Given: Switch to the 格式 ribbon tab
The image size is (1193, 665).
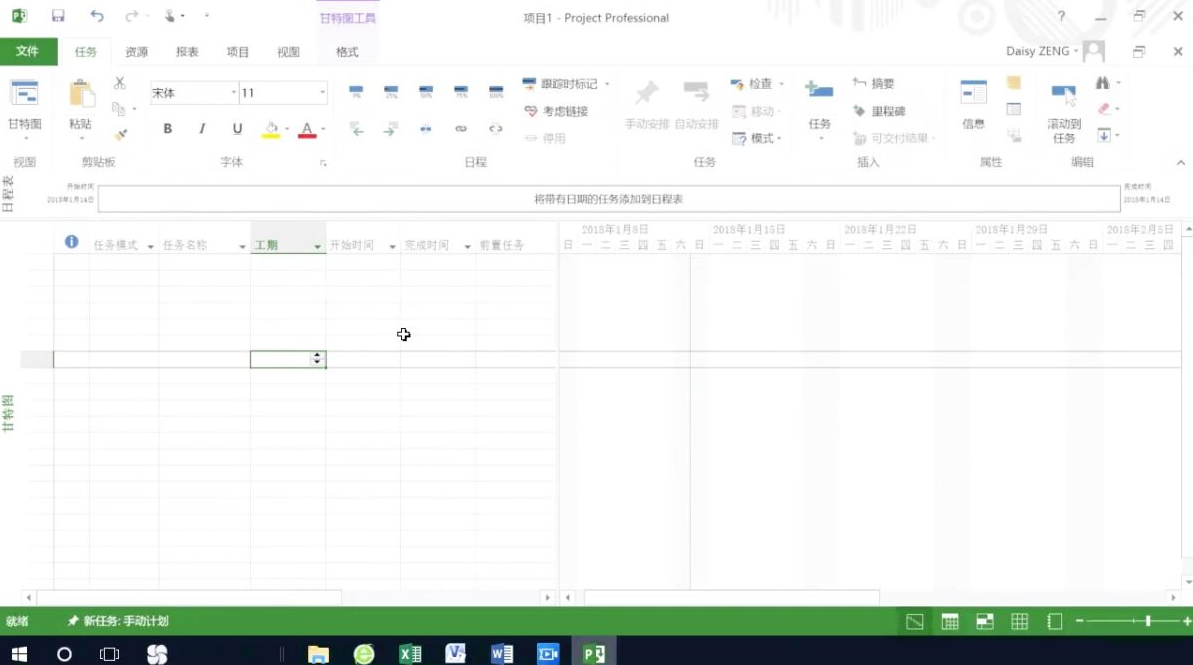Looking at the screenshot, I should click(347, 52).
